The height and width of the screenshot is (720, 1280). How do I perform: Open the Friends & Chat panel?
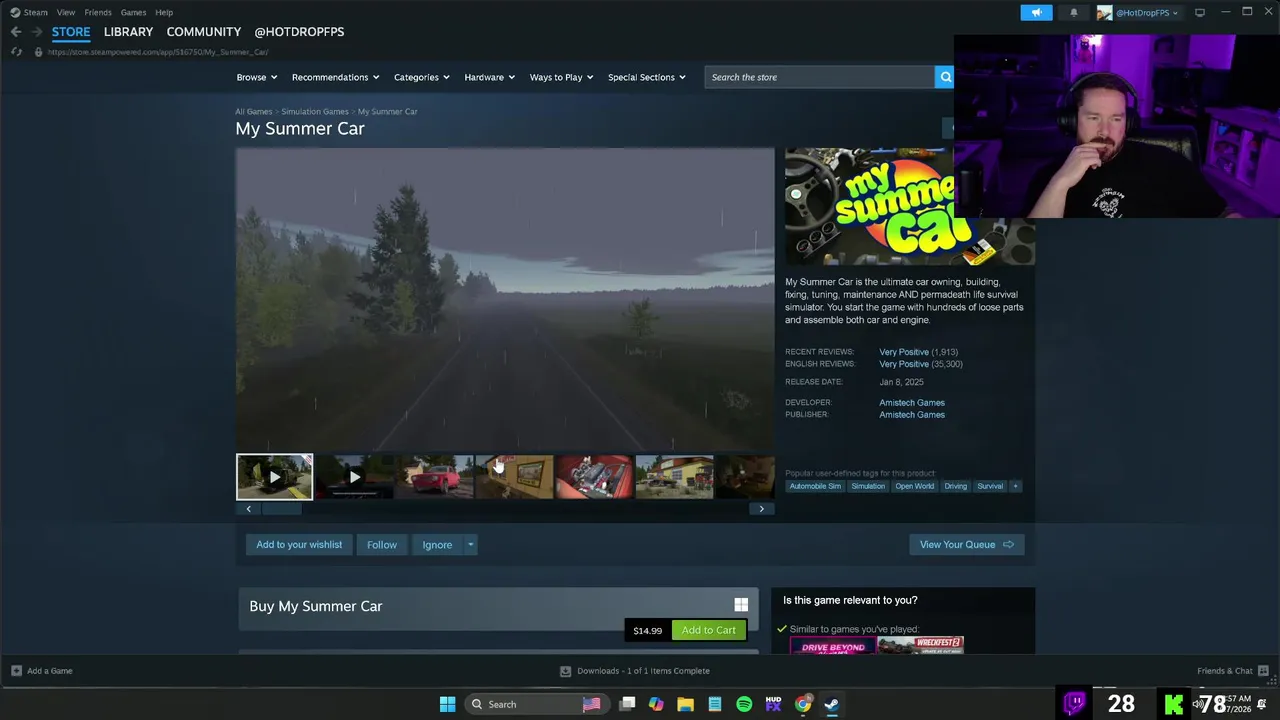(1233, 671)
